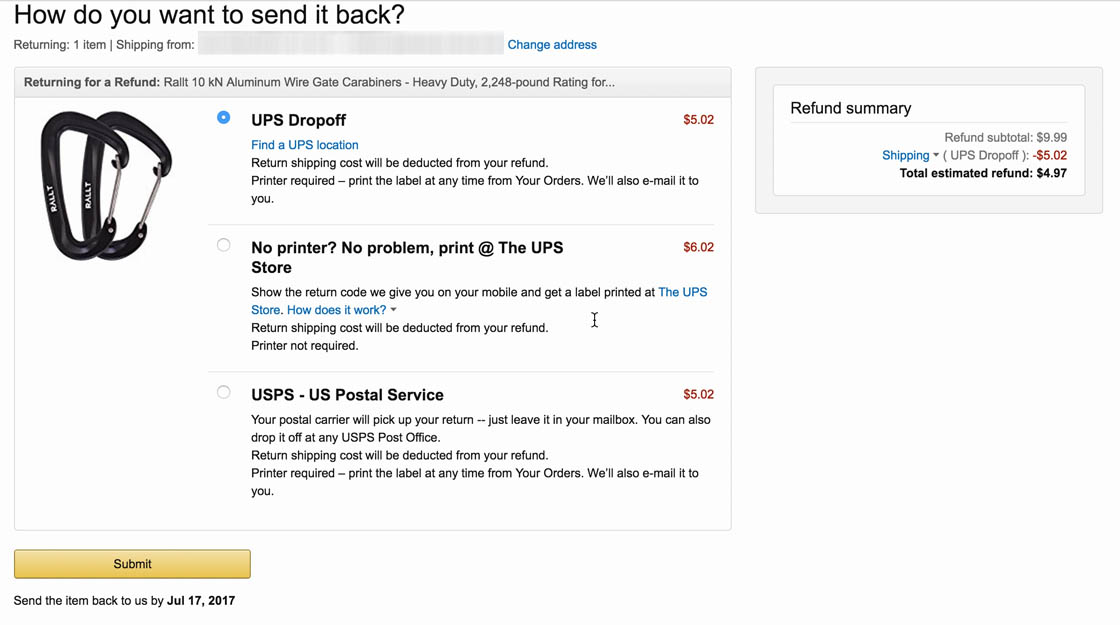Select the USPS - US Postal Service radio button

(223, 392)
